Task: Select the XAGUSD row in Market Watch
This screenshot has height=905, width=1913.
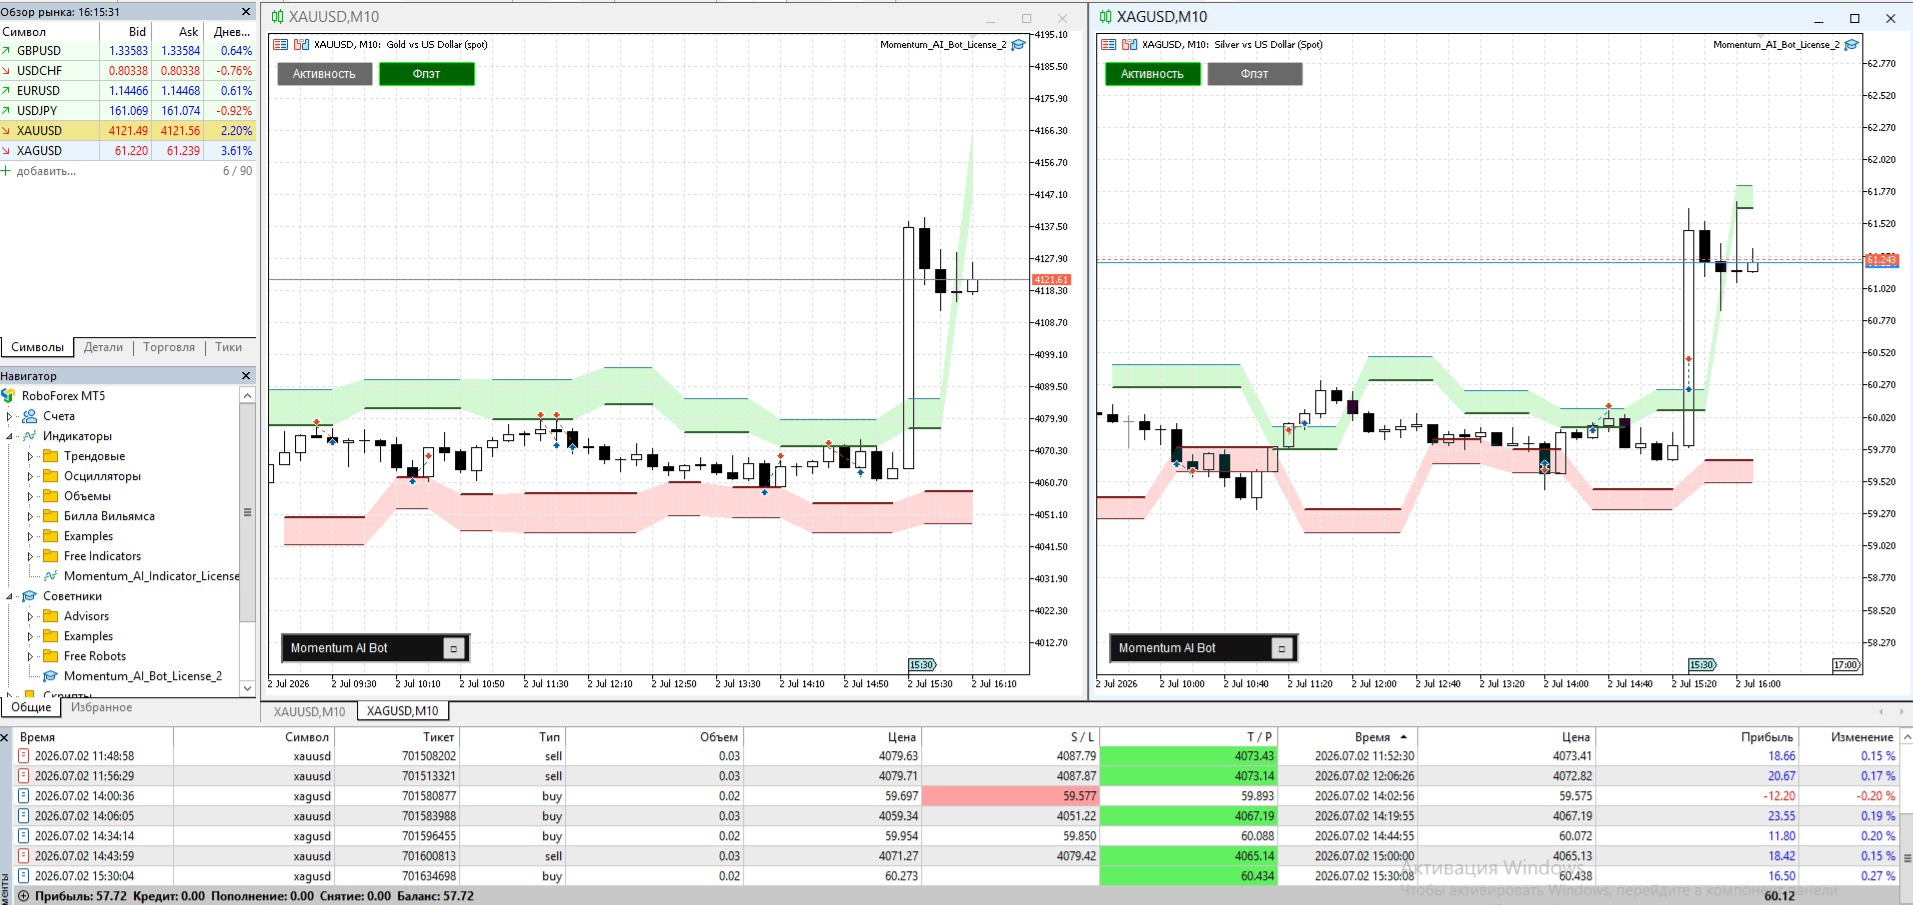Action: (128, 151)
